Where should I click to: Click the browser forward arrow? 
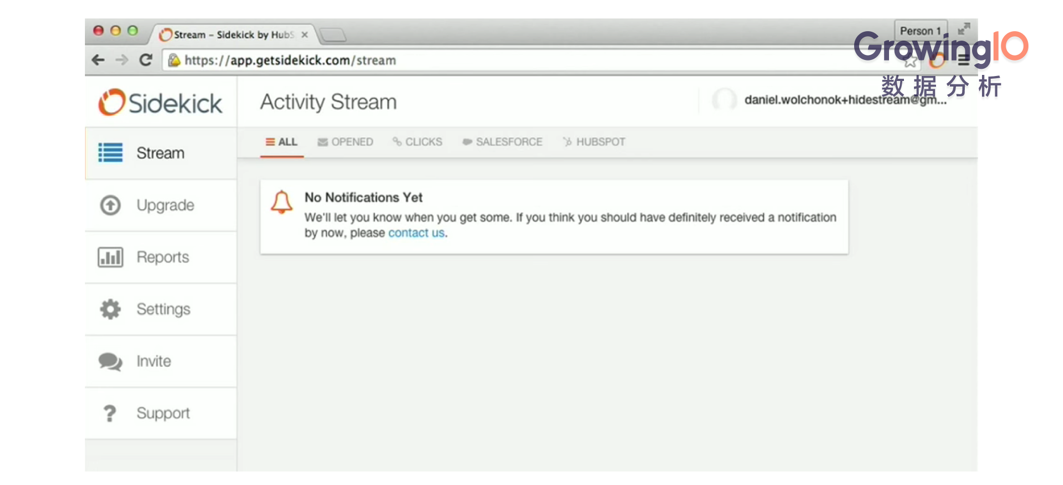[122, 60]
